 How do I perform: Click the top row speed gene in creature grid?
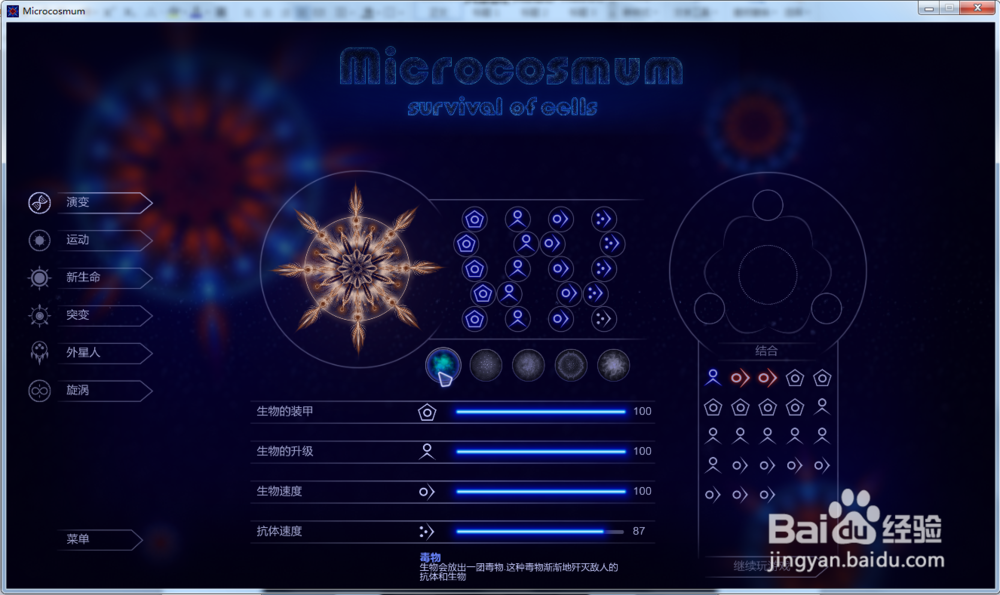point(560,219)
